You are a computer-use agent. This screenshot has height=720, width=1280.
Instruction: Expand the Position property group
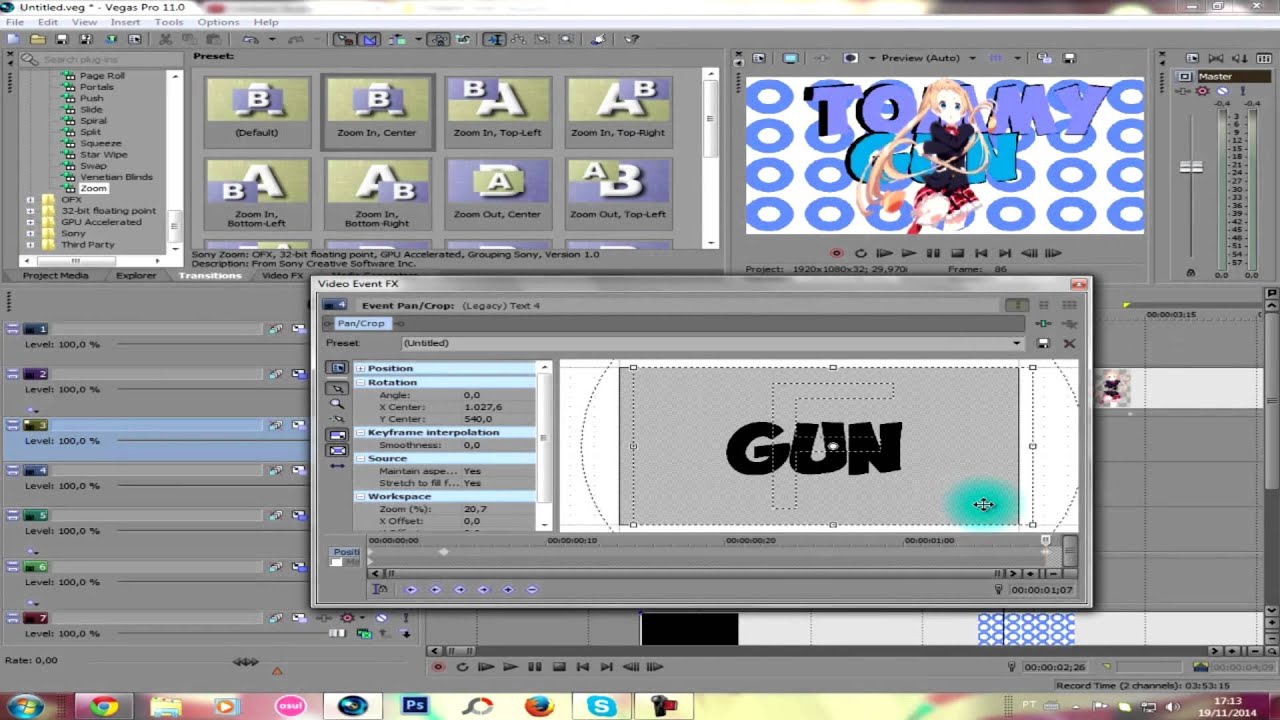[x=360, y=368]
